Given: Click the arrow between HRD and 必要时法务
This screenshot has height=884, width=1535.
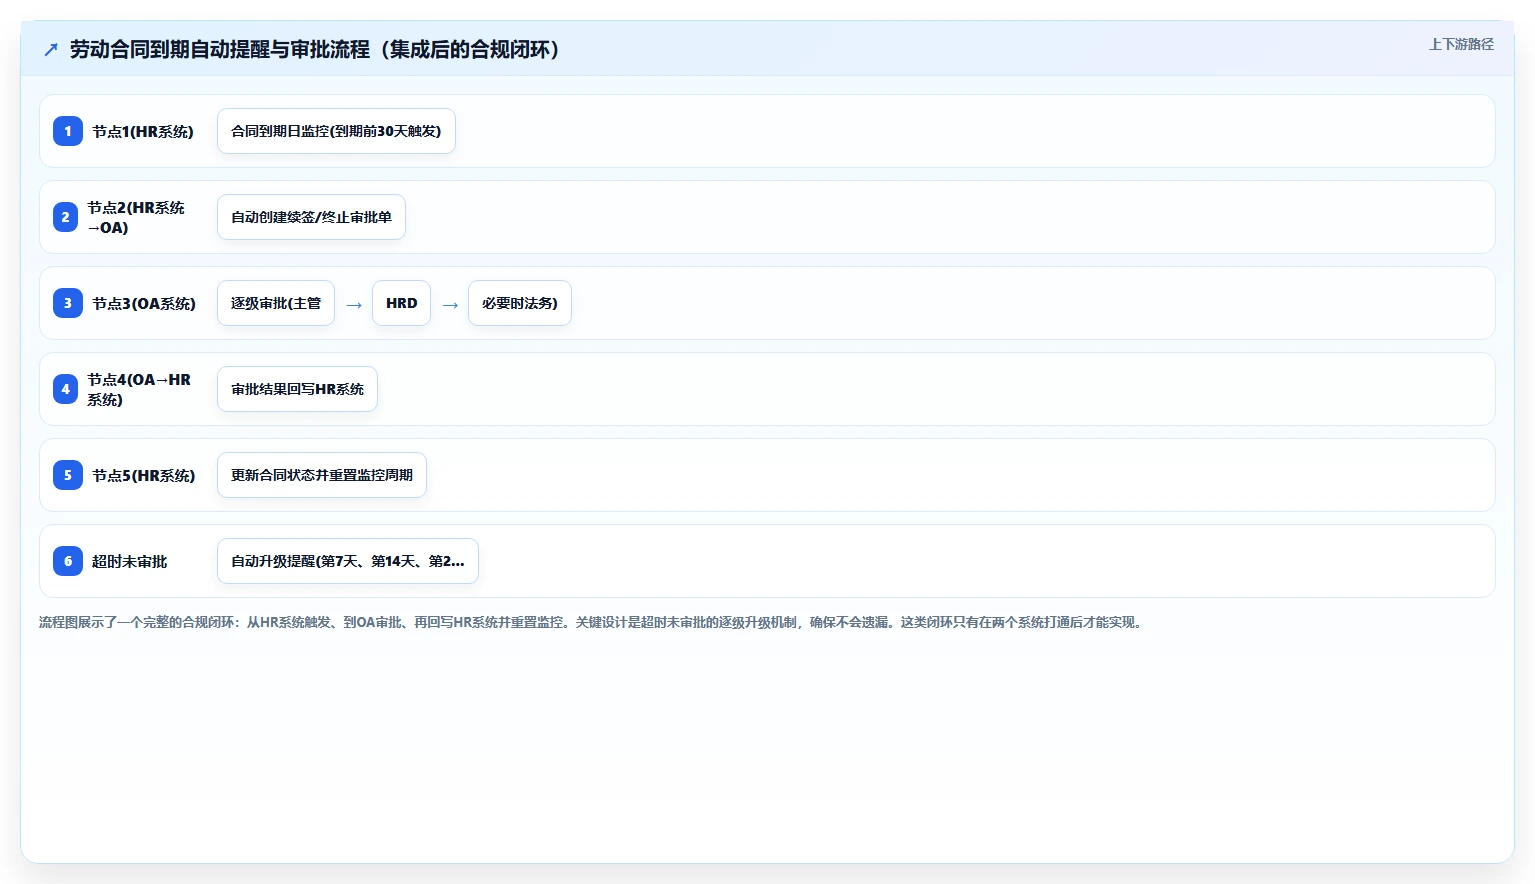Looking at the screenshot, I should tap(450, 305).
